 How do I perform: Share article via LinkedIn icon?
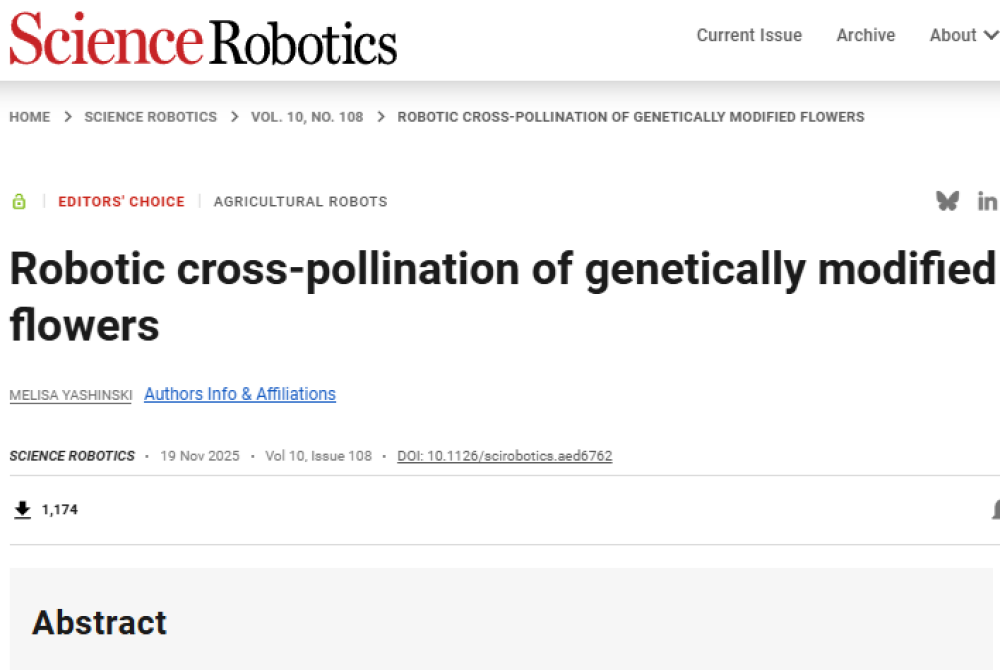point(987,201)
